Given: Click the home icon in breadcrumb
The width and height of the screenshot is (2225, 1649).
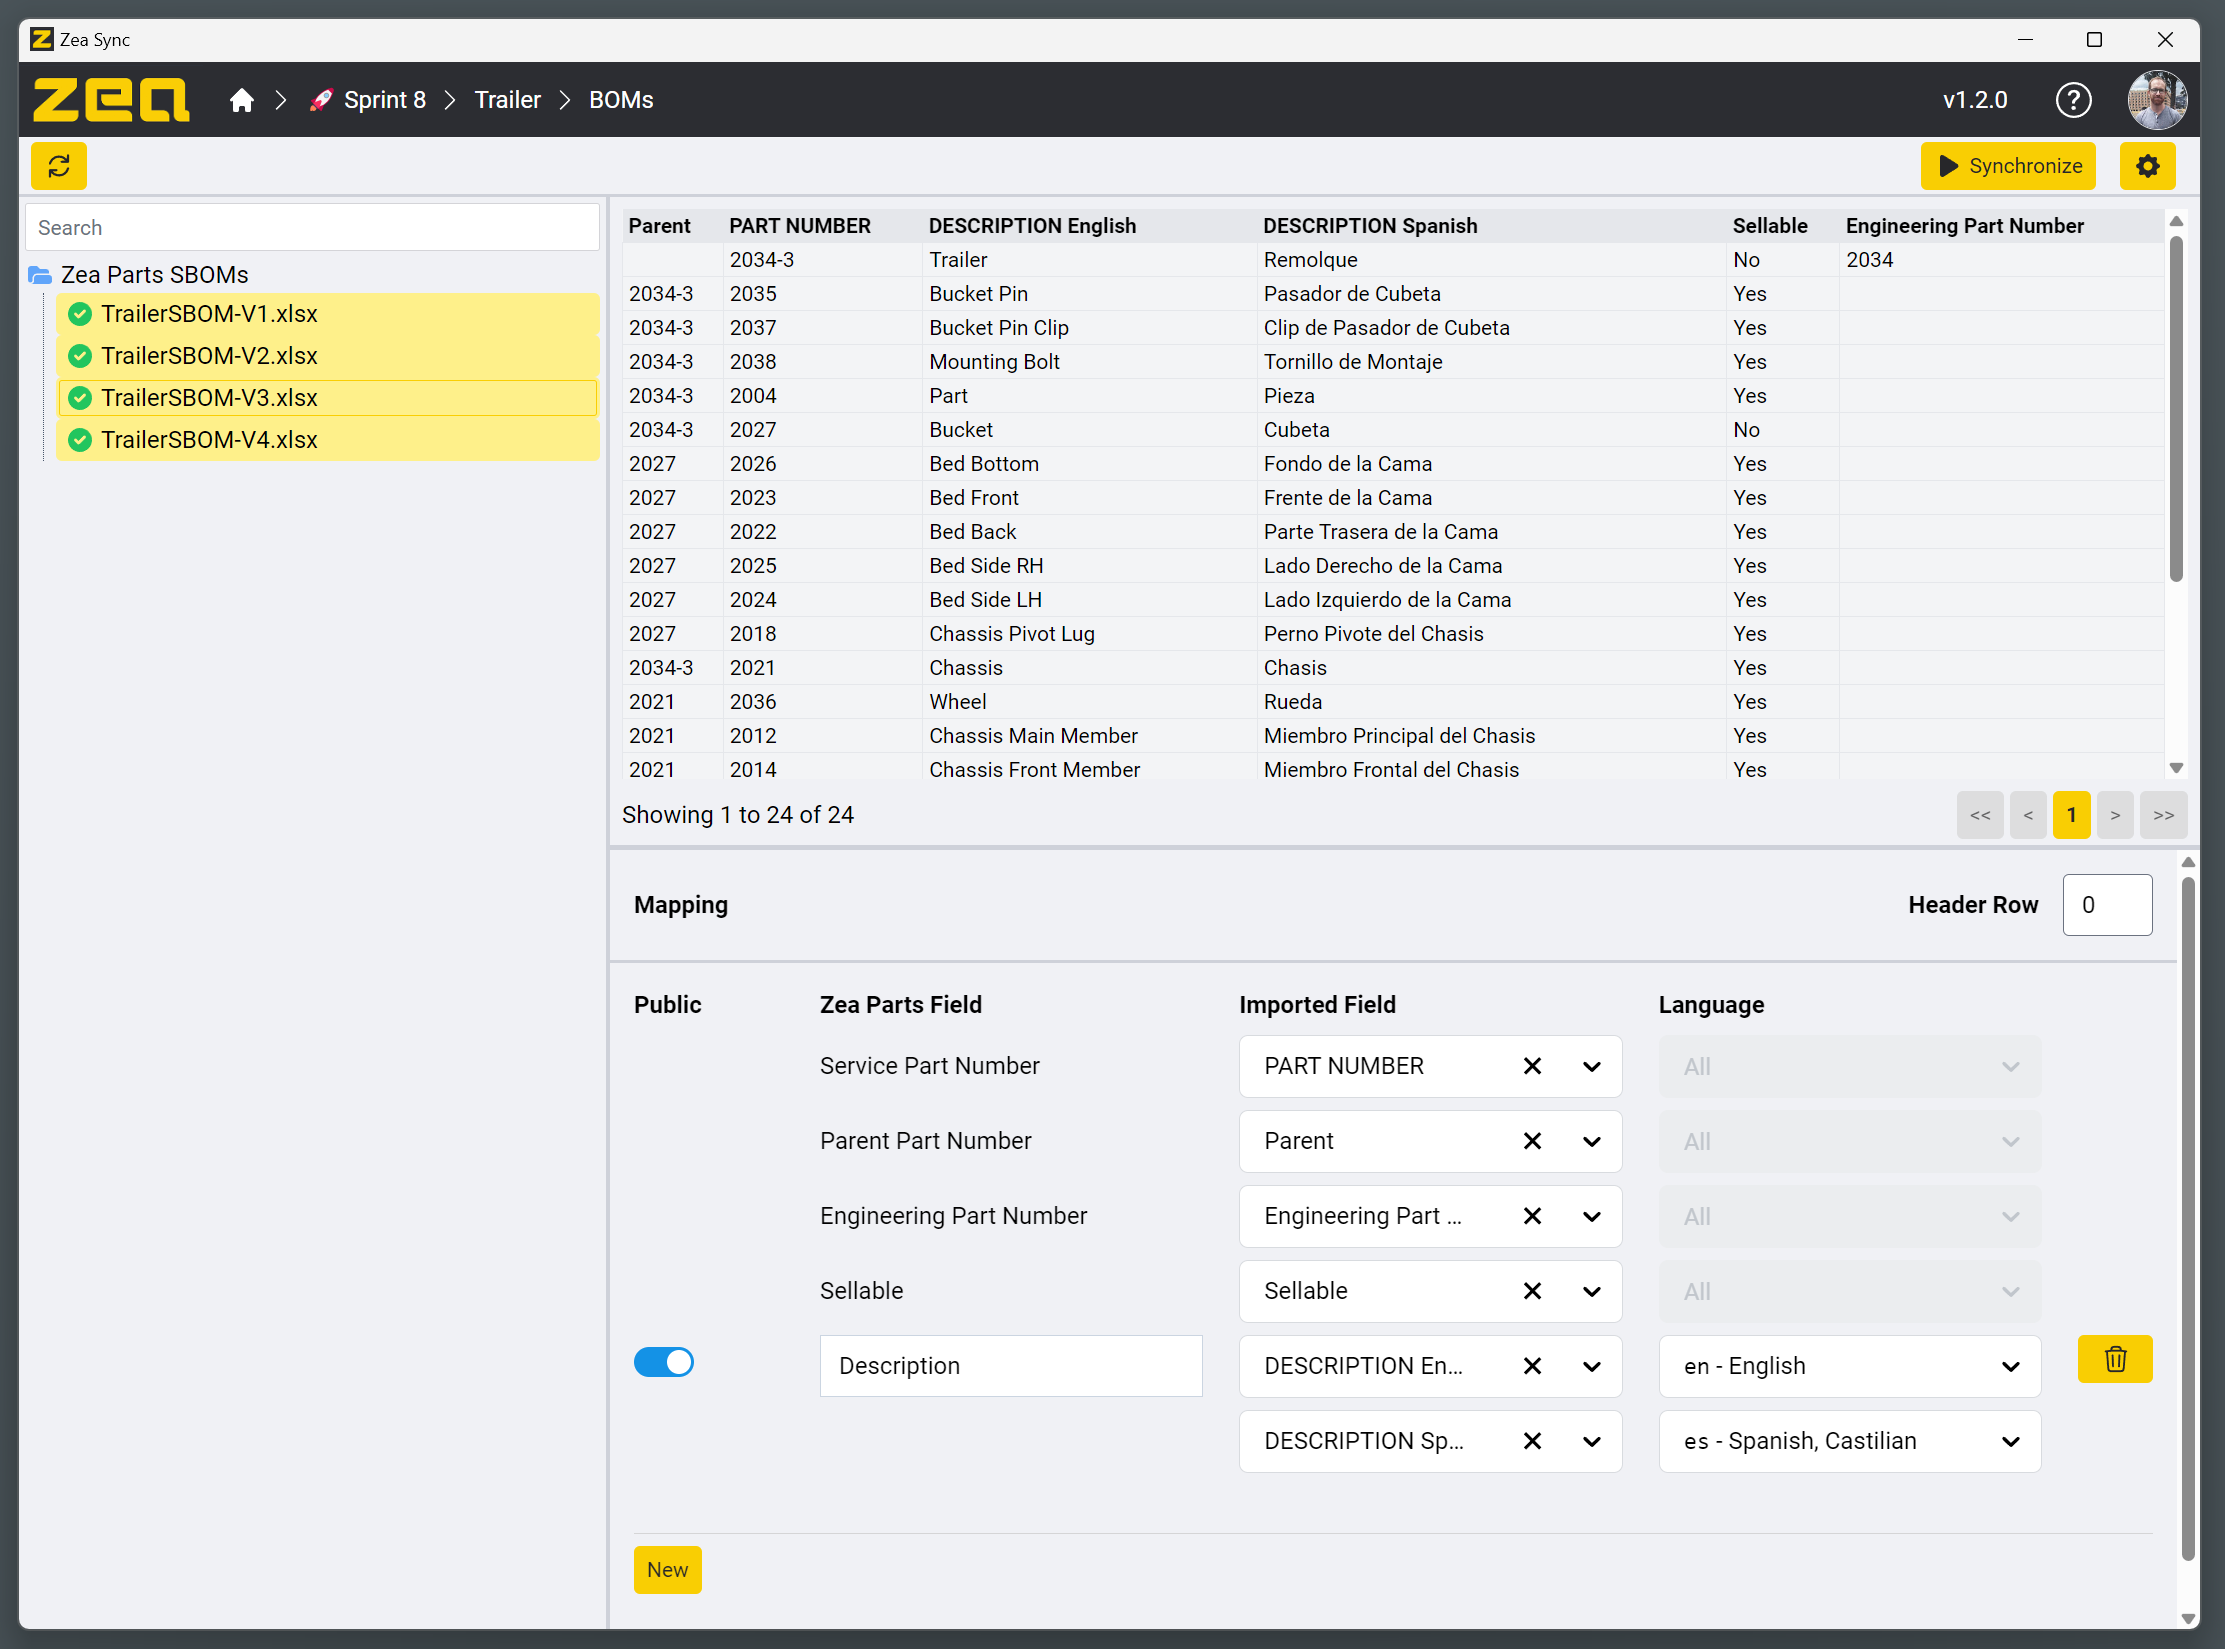Looking at the screenshot, I should coord(241,100).
